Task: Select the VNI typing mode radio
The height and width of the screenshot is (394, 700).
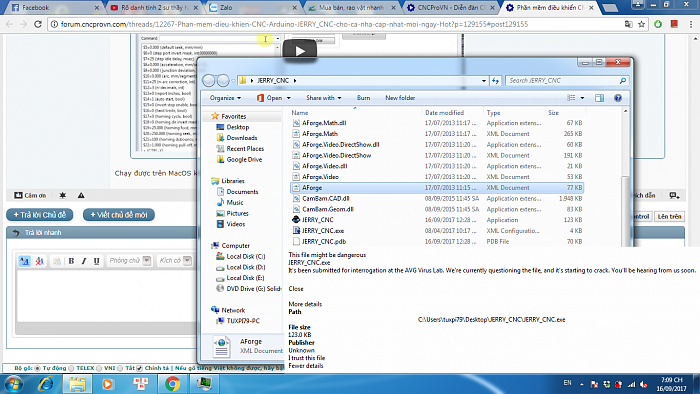Action: (99, 368)
